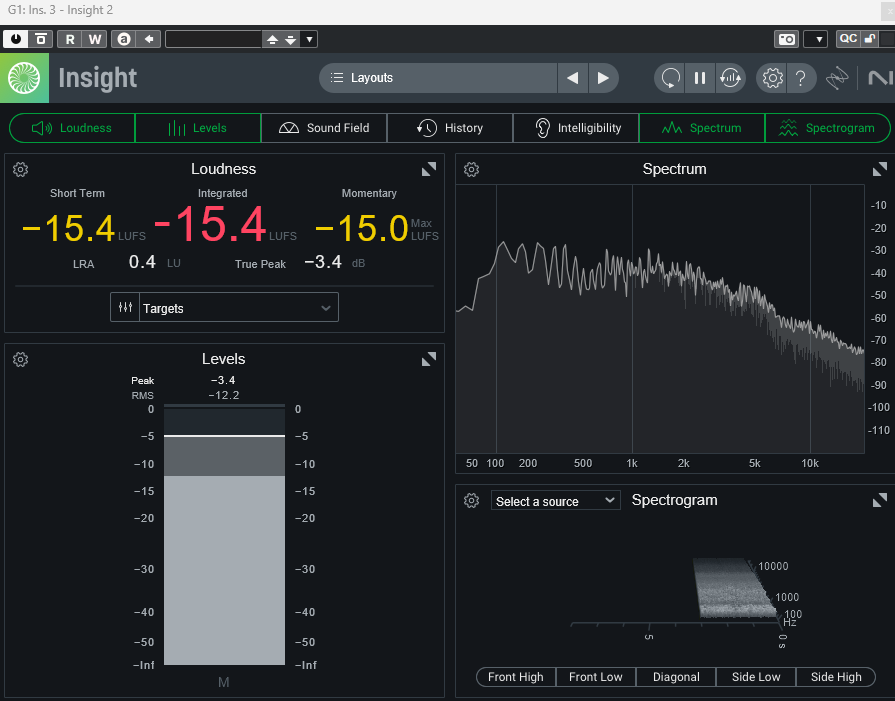Select Front Low spectrogram view
Image resolution: width=895 pixels, height=701 pixels.
point(596,677)
